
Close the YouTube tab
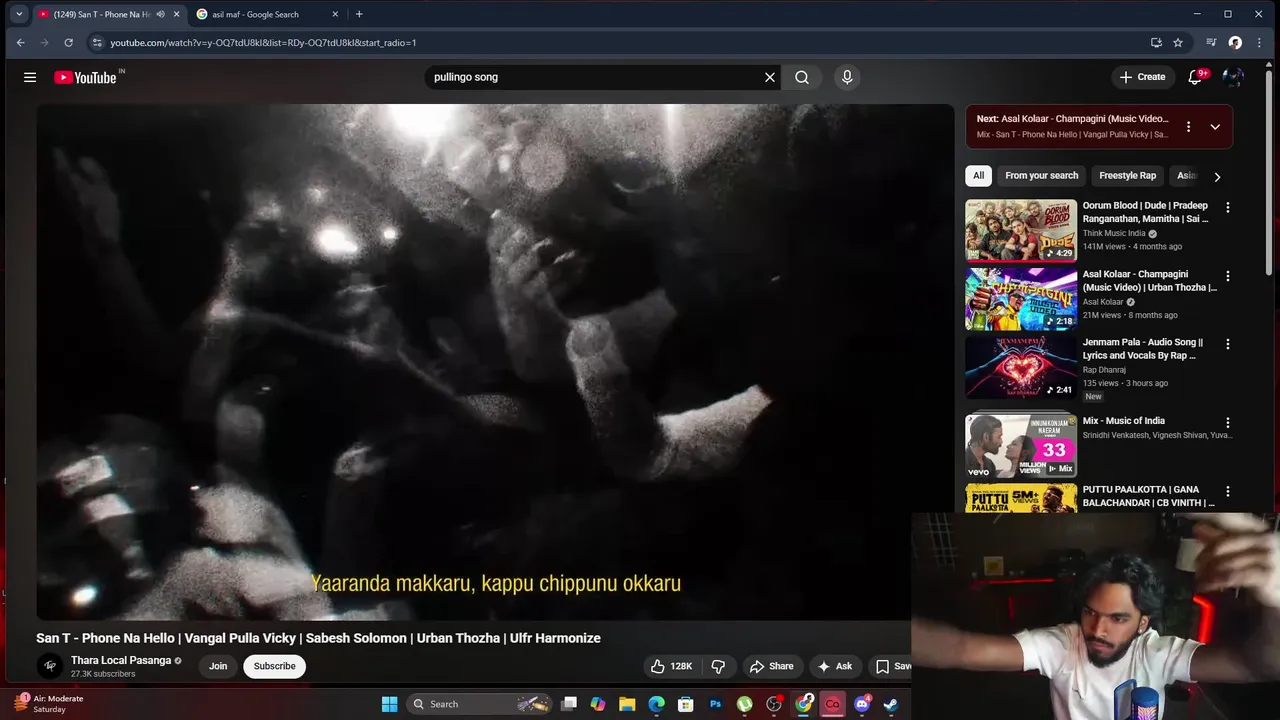(x=177, y=14)
